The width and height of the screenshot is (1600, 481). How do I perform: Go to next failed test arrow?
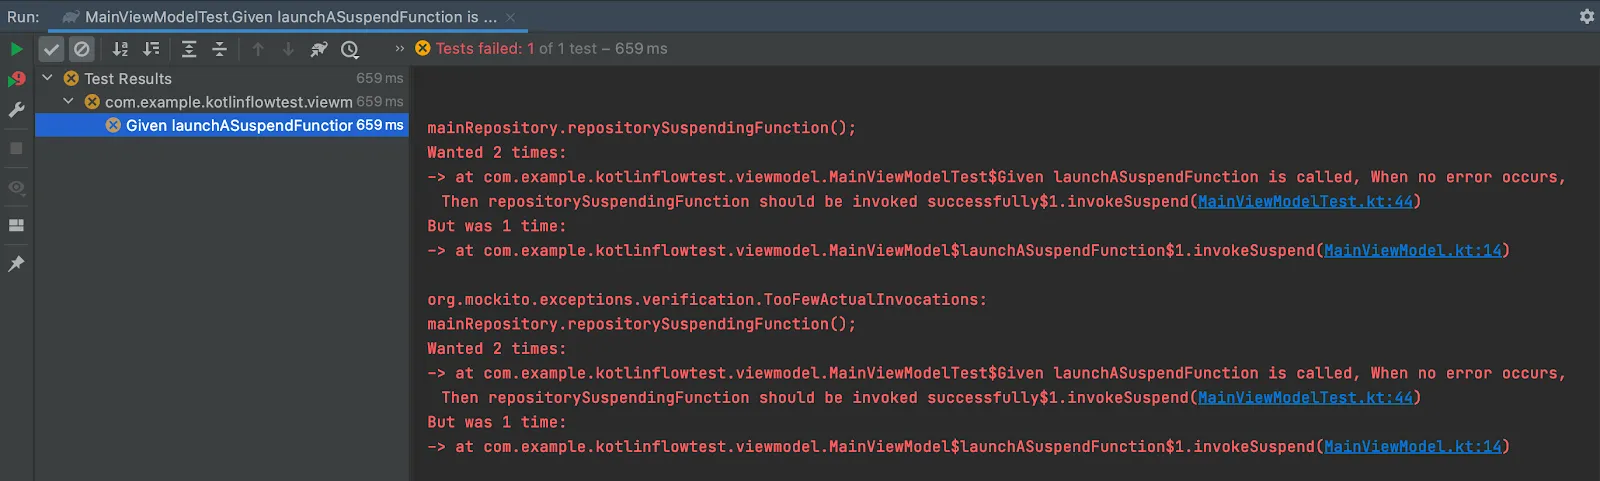point(288,48)
